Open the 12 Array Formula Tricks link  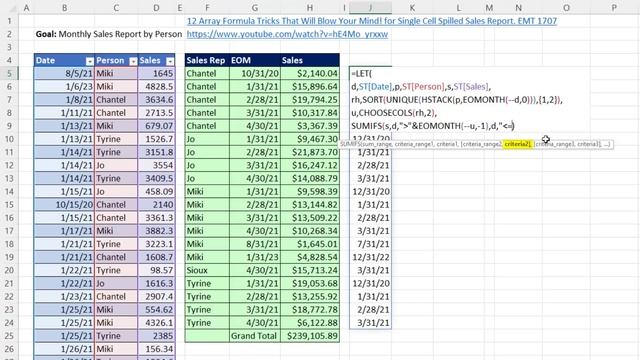pyautogui.click(x=371, y=21)
